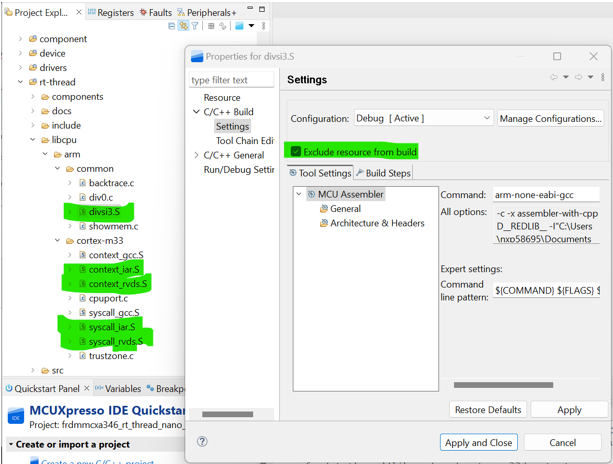The image size is (613, 464).
Task: Expand the src folder
Action: [33, 370]
